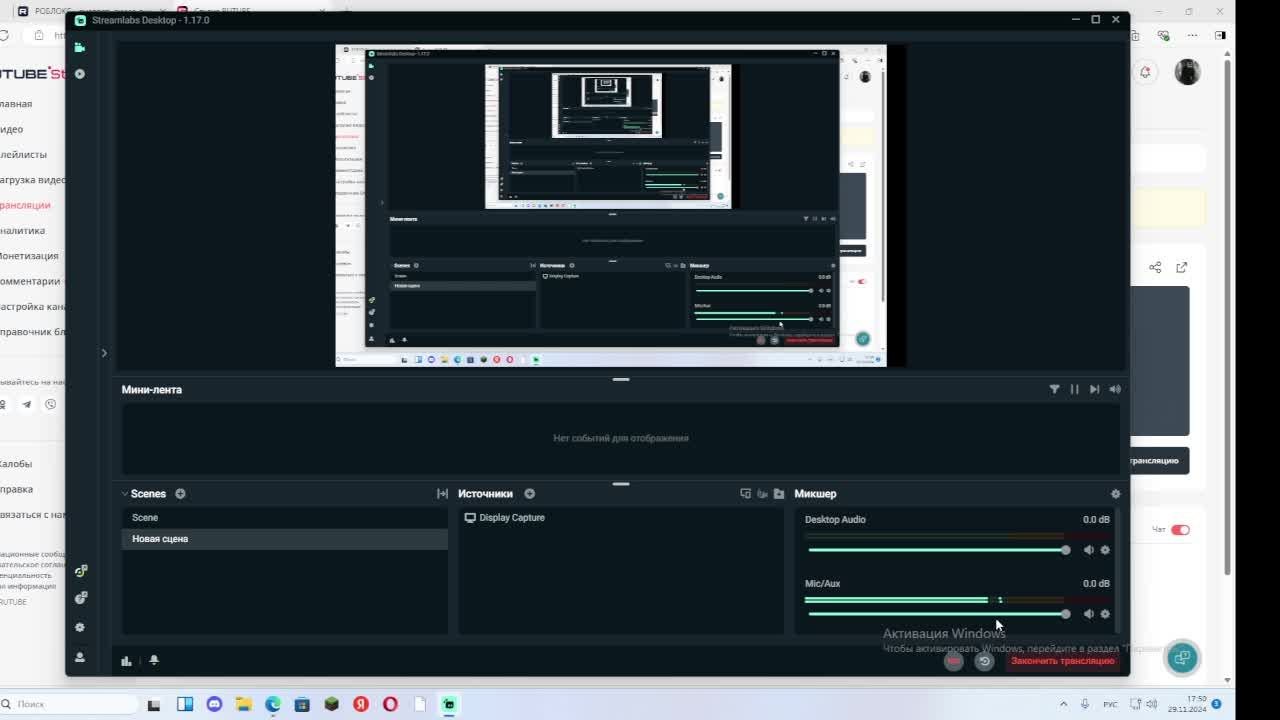This screenshot has width=1280, height=720.
Task: Add a new scene with plus icon
Action: pos(181,494)
